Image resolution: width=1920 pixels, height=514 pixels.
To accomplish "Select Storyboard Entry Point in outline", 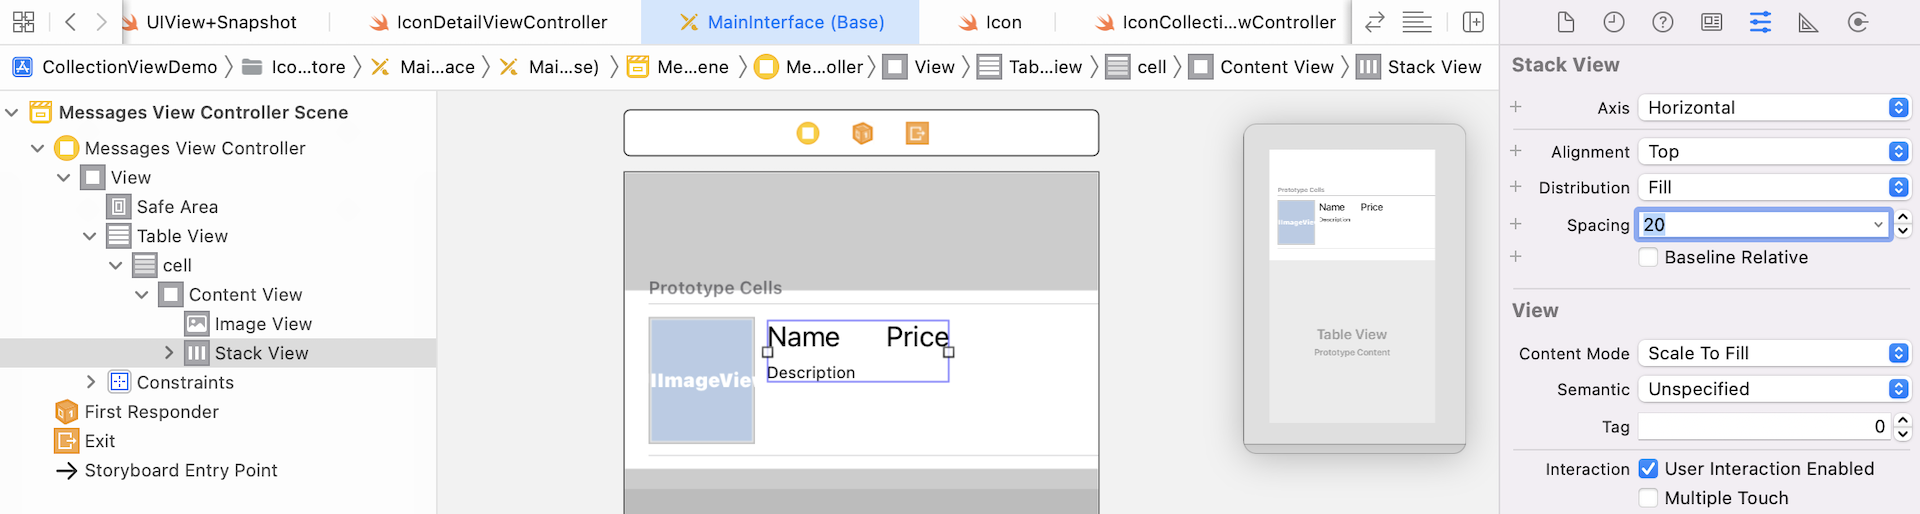I will [x=180, y=470].
